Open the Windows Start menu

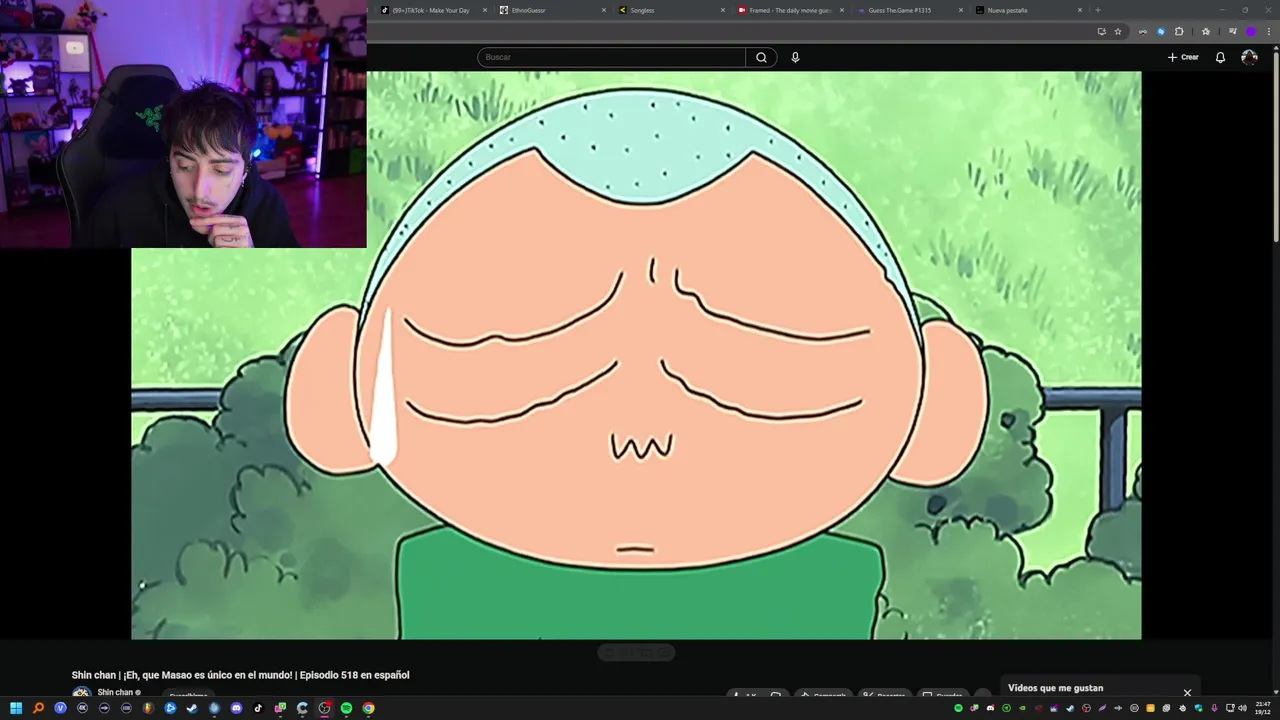point(16,708)
